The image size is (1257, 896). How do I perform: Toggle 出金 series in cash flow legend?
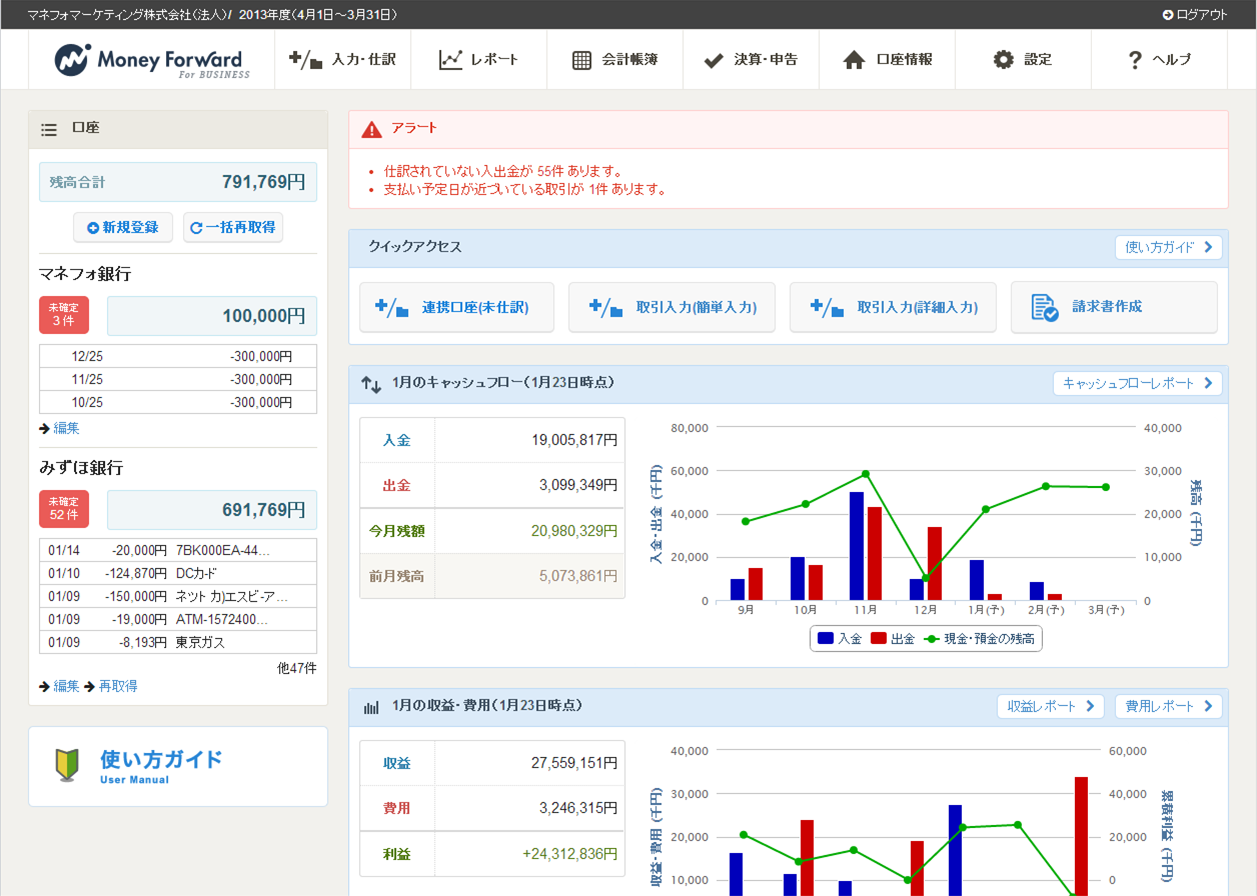click(x=892, y=638)
